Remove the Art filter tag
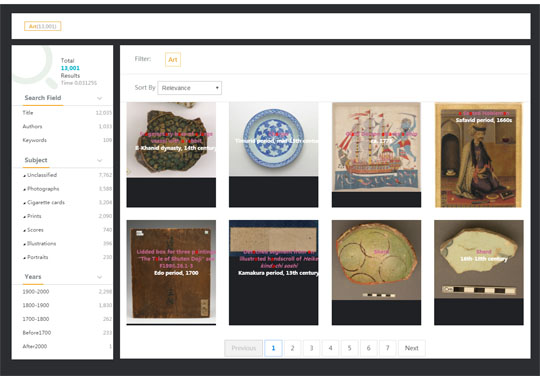 [x=173, y=60]
